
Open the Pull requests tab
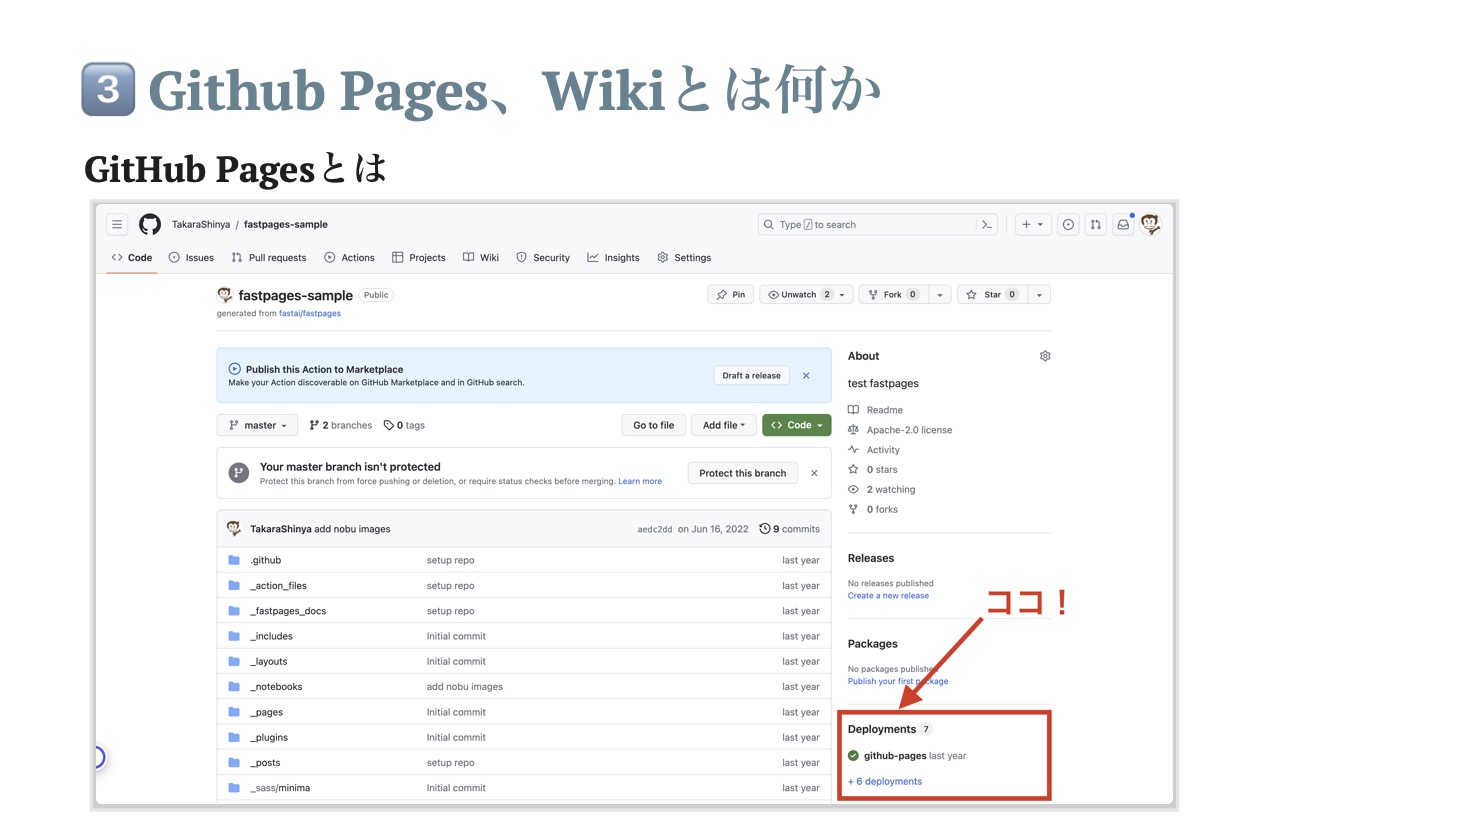point(269,258)
